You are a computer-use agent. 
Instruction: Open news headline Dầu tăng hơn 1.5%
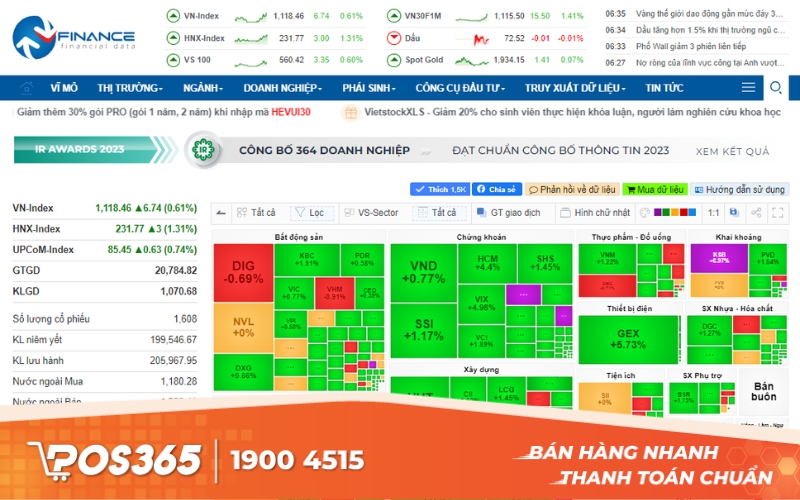(x=710, y=30)
